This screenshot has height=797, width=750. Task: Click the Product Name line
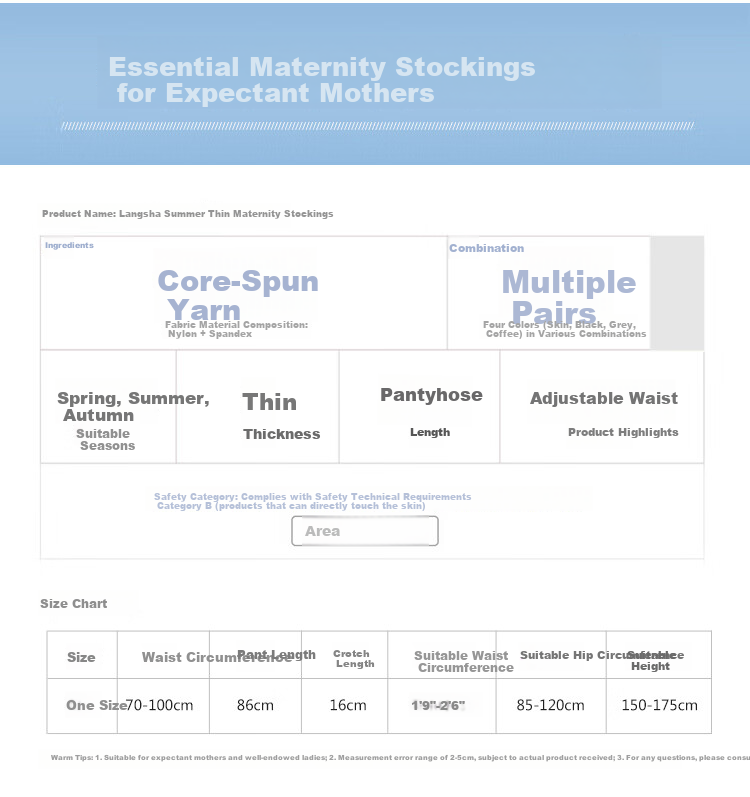pyautogui.click(x=188, y=213)
